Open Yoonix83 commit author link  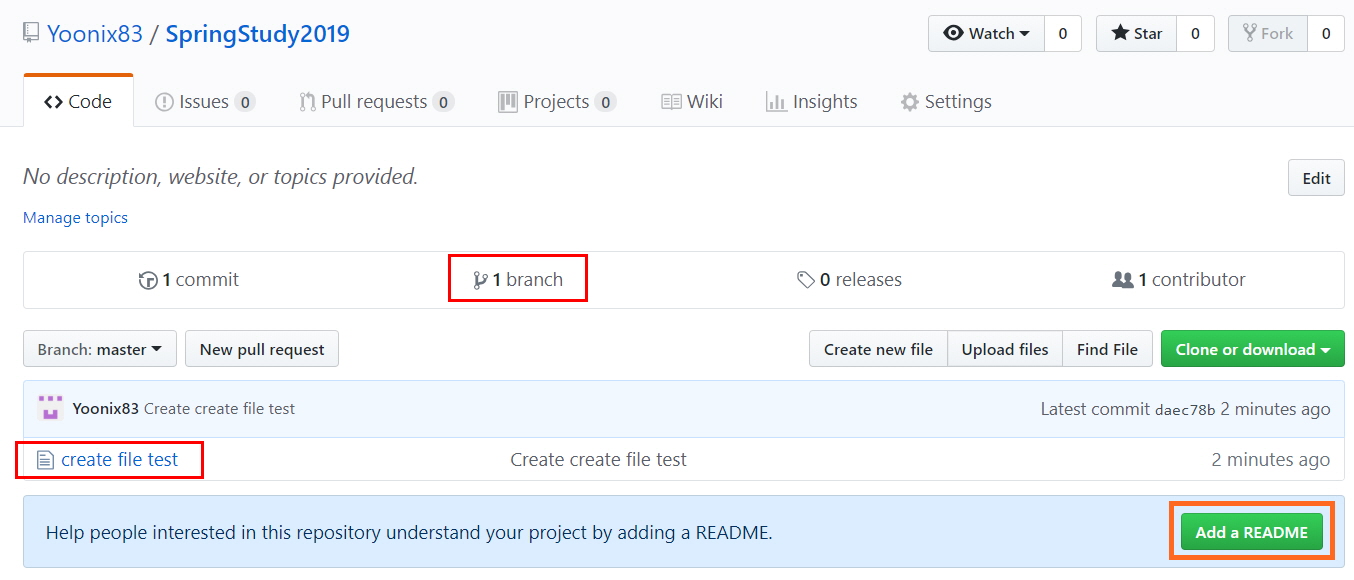pos(106,408)
